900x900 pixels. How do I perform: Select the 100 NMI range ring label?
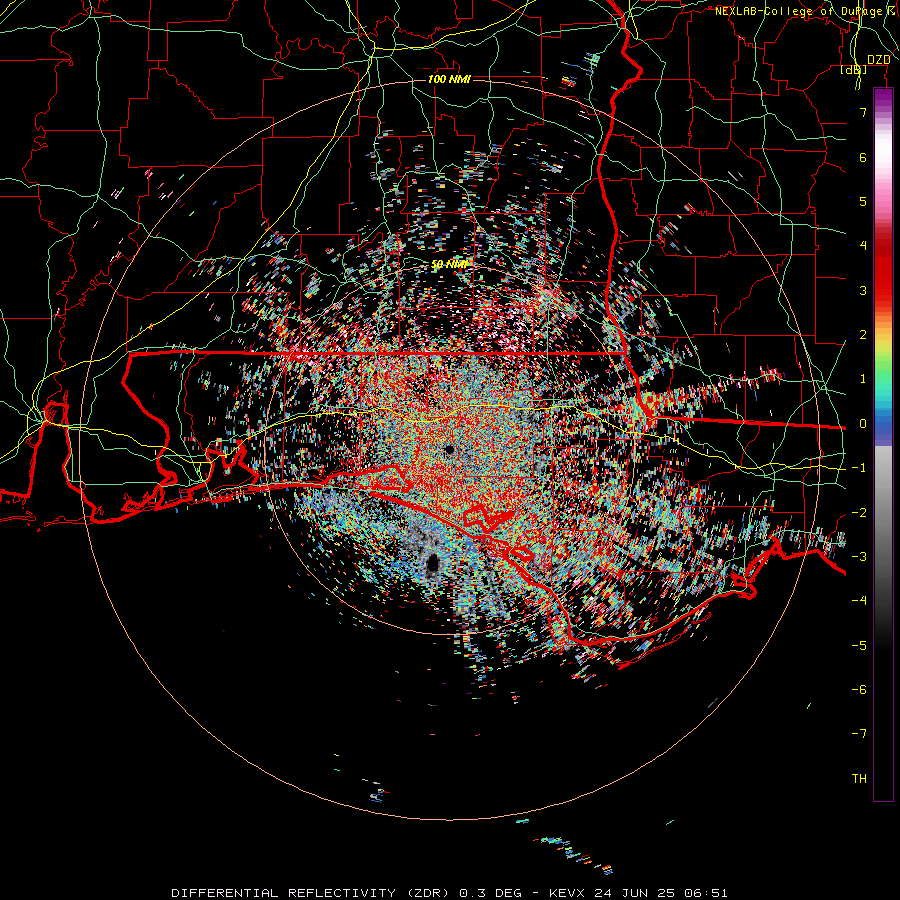pos(449,79)
